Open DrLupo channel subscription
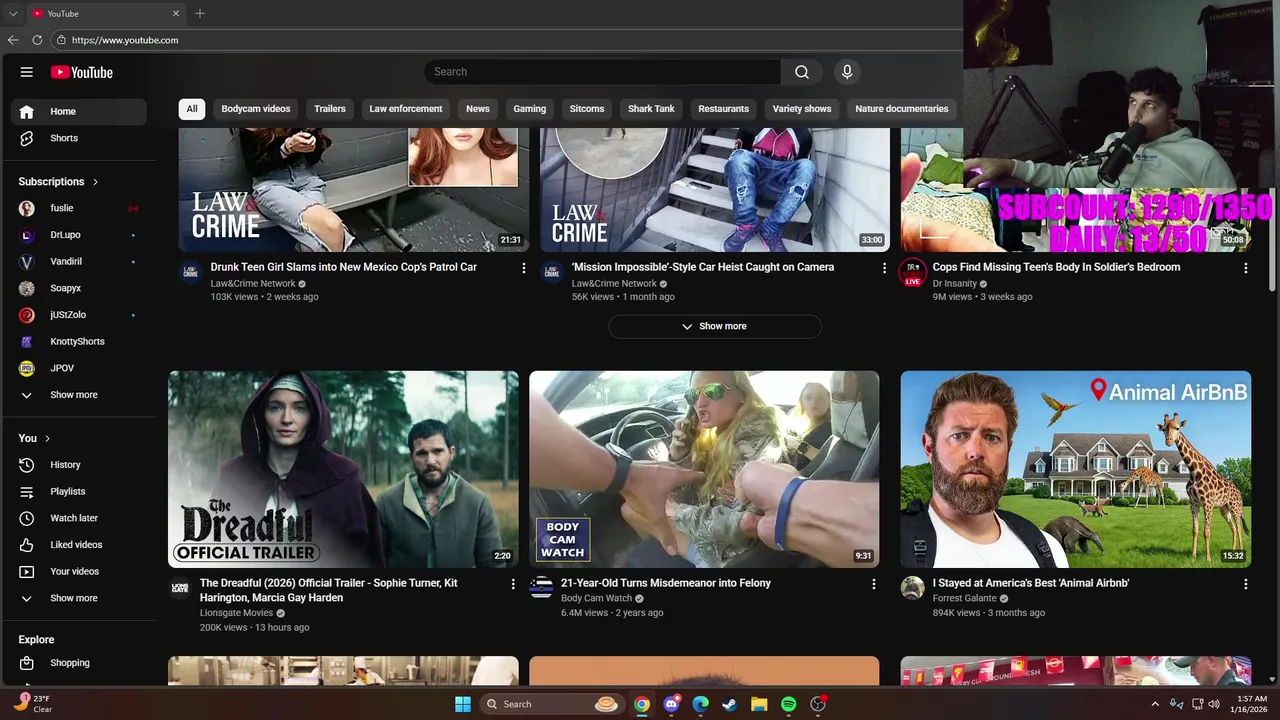This screenshot has width=1280, height=720. coord(79,235)
